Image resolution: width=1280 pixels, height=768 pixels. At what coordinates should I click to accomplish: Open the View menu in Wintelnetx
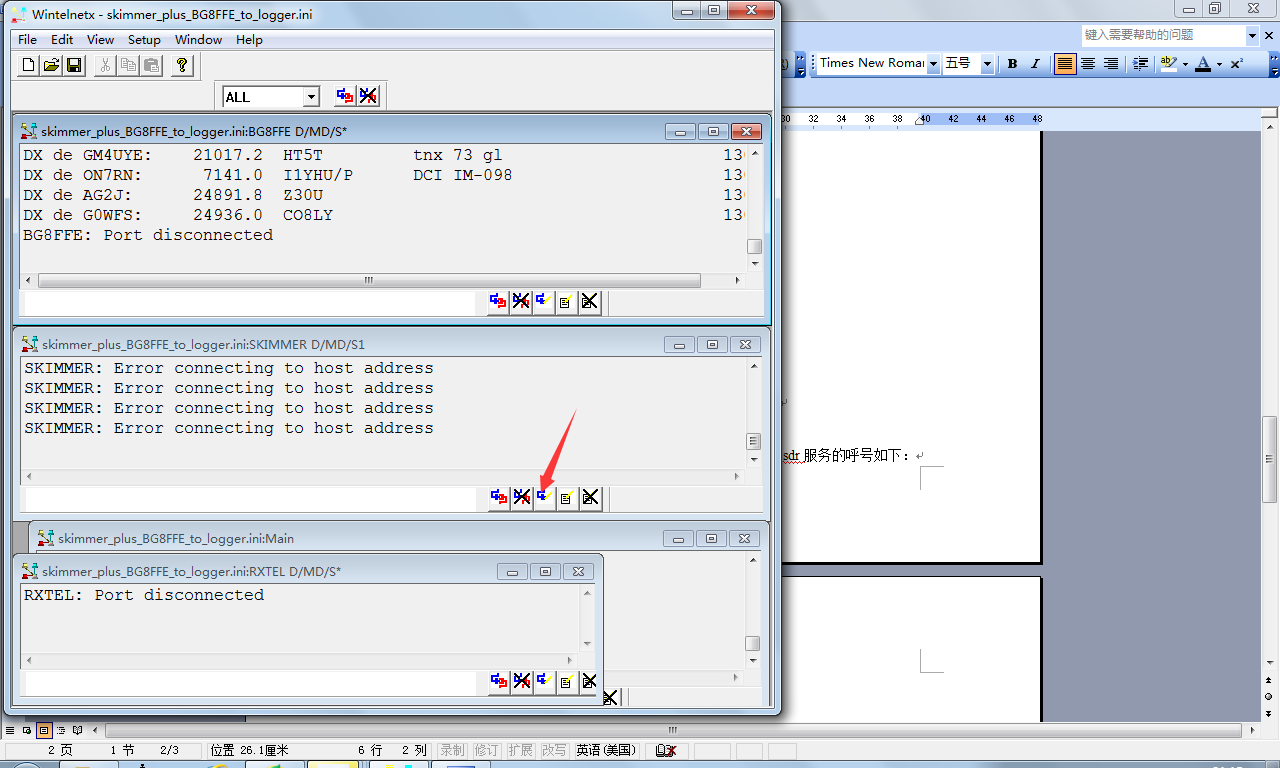click(100, 40)
